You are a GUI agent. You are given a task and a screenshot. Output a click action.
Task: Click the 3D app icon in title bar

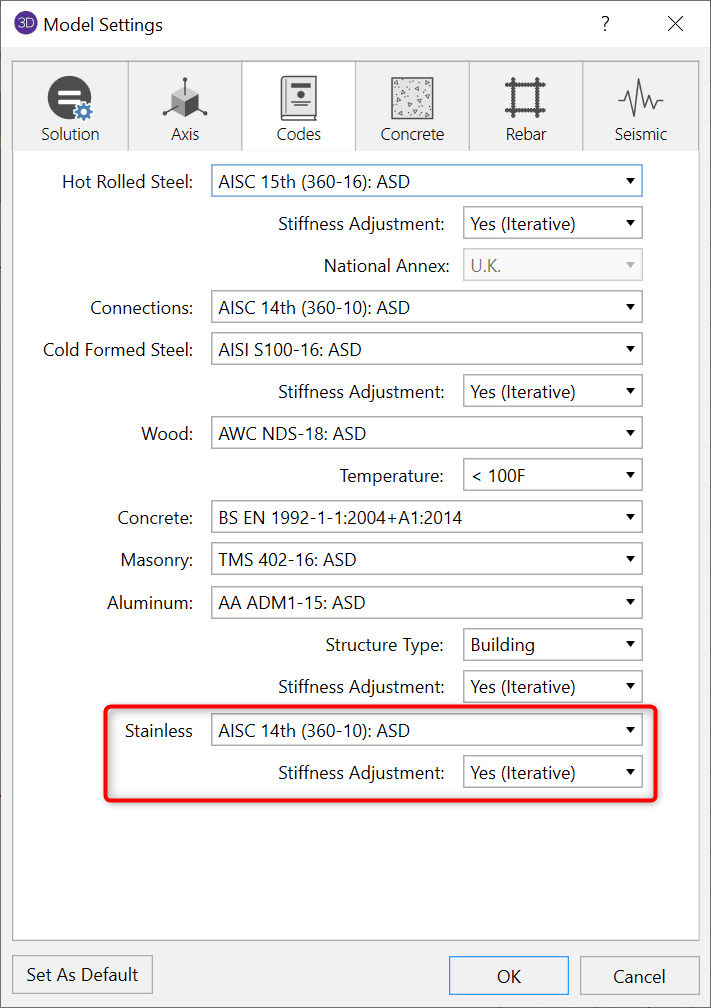point(26,24)
